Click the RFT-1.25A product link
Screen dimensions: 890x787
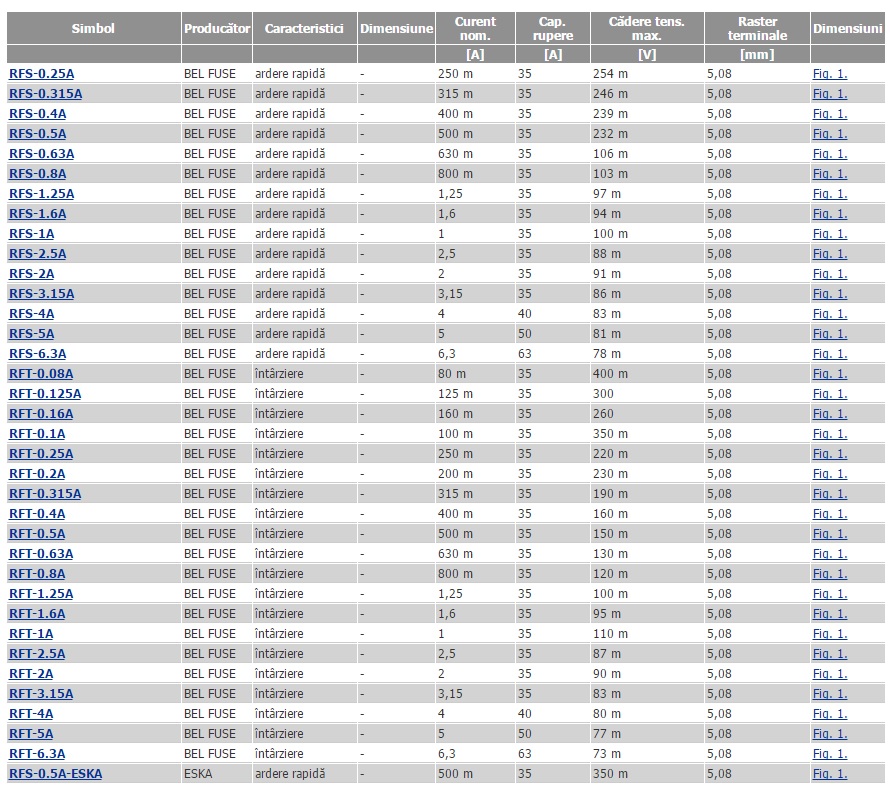41,594
